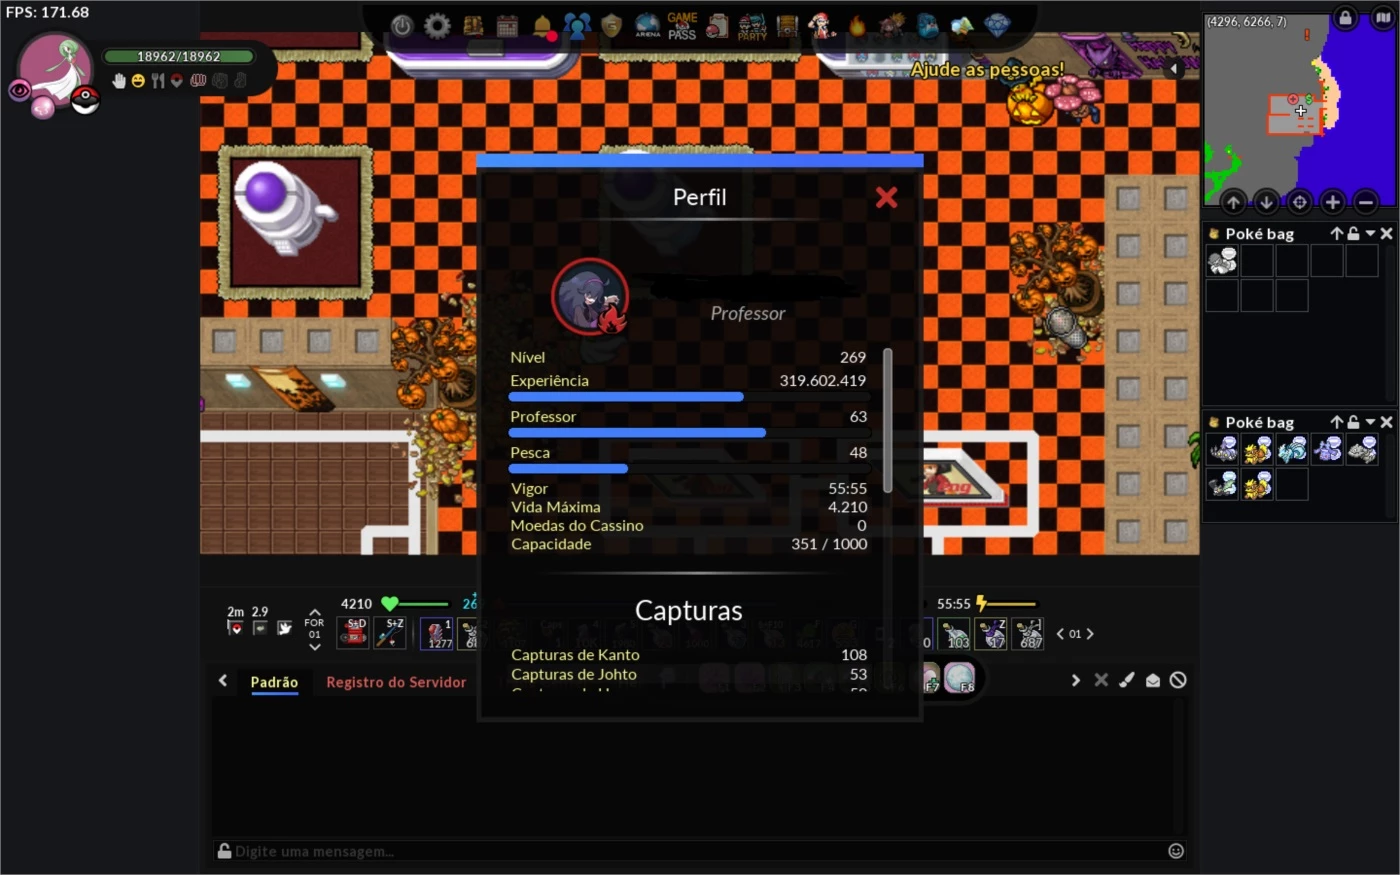1400x875 pixels.
Task: Select third Pokémon in lower Poké bag
Action: click(x=1292, y=450)
